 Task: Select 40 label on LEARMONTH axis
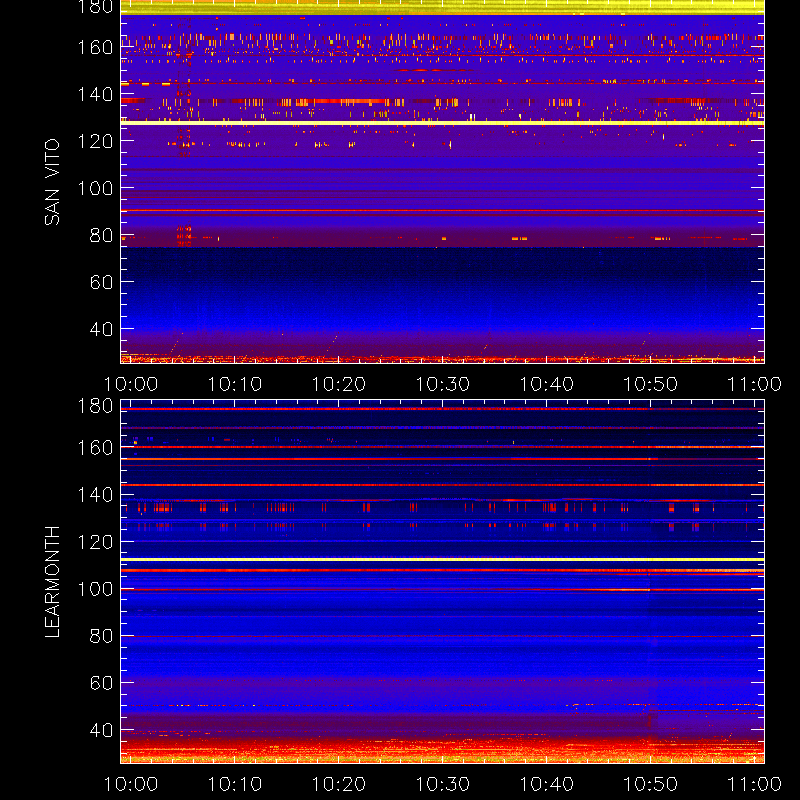pyautogui.click(x=101, y=730)
